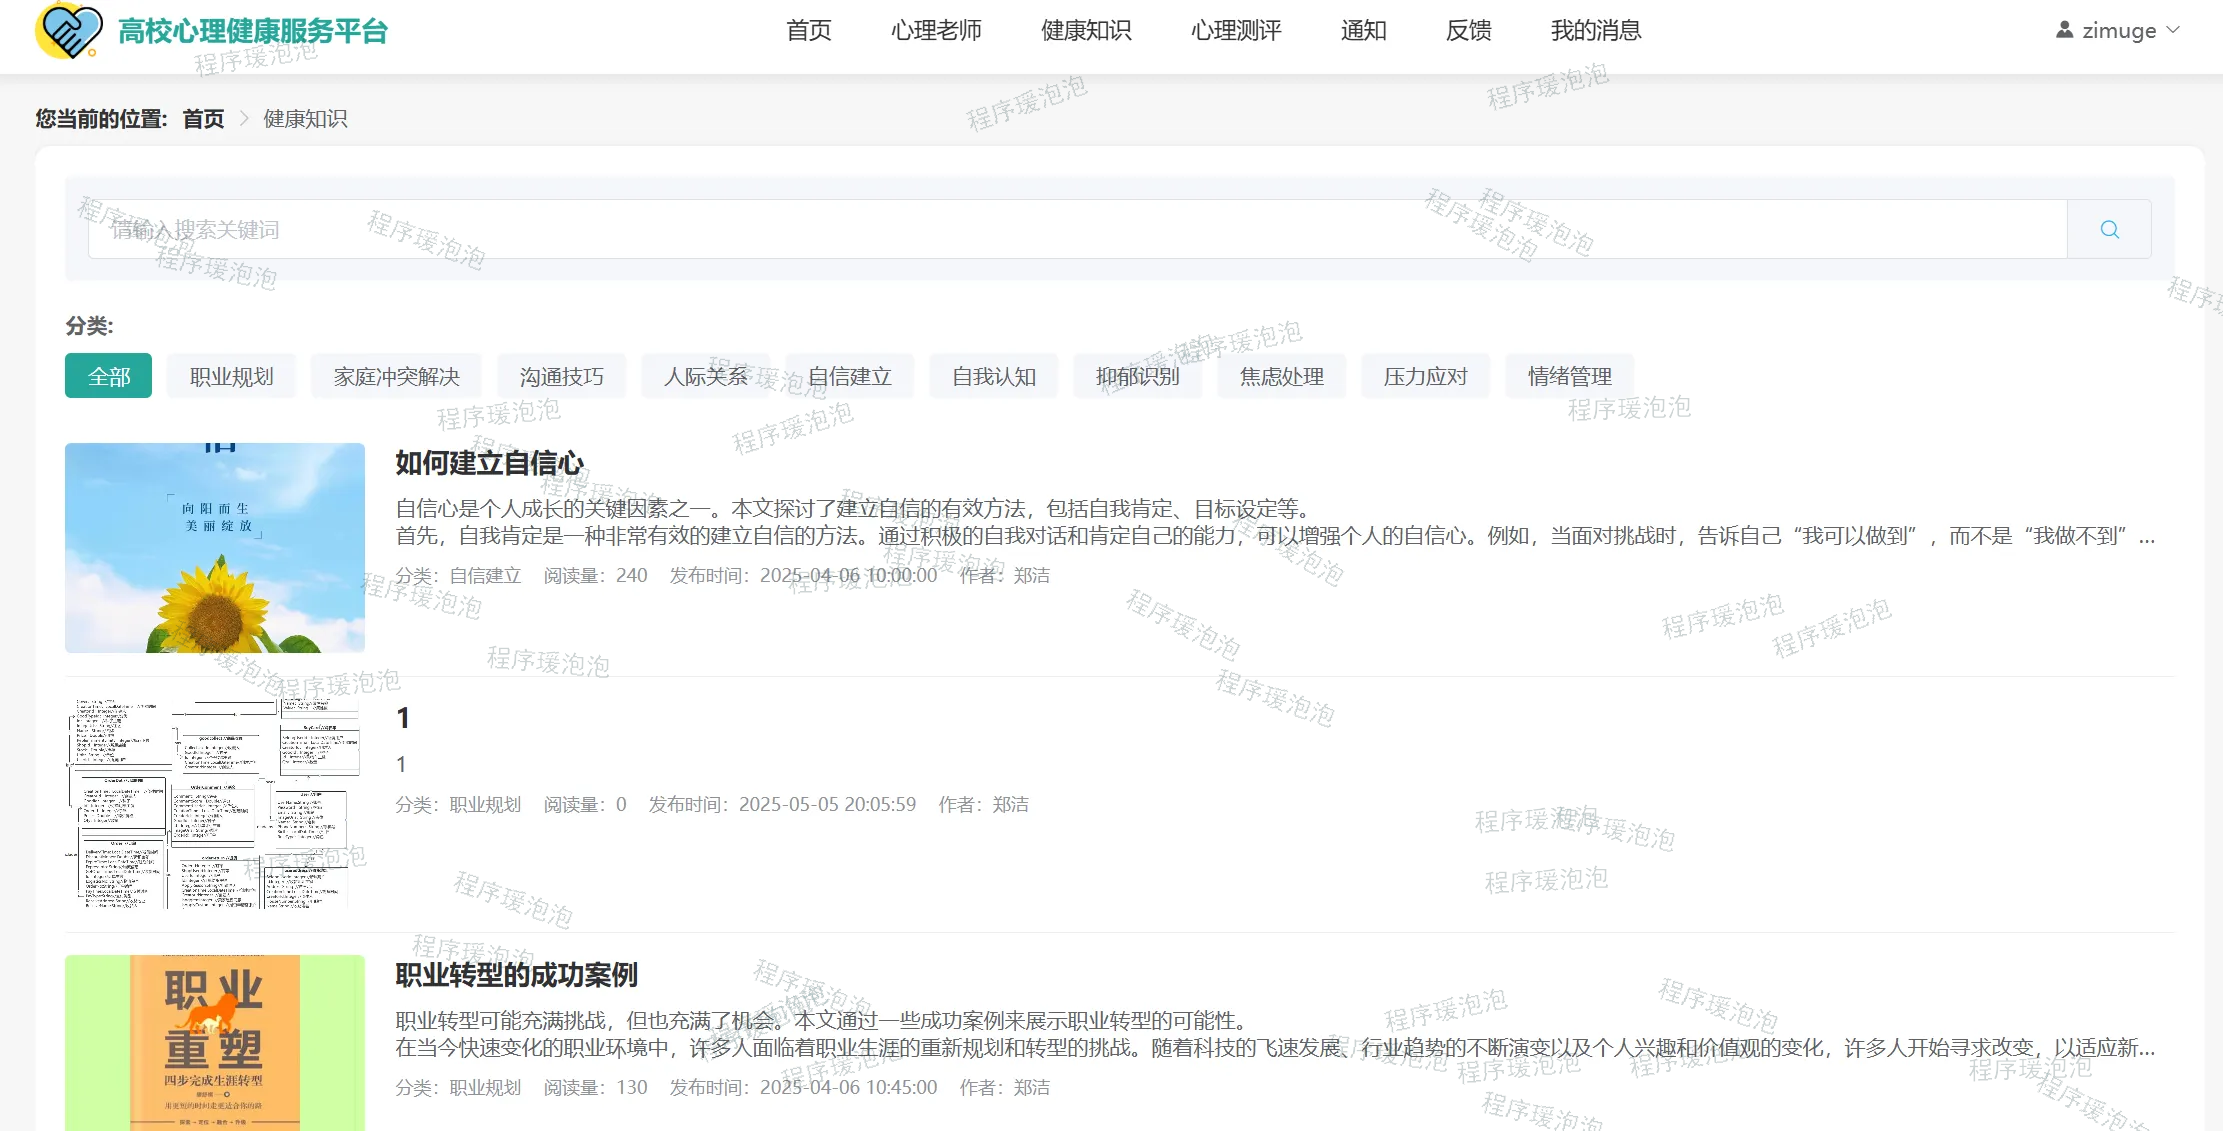Screen dimensions: 2223x1131
Task: Click the search magnifier icon button
Action: [2109, 229]
